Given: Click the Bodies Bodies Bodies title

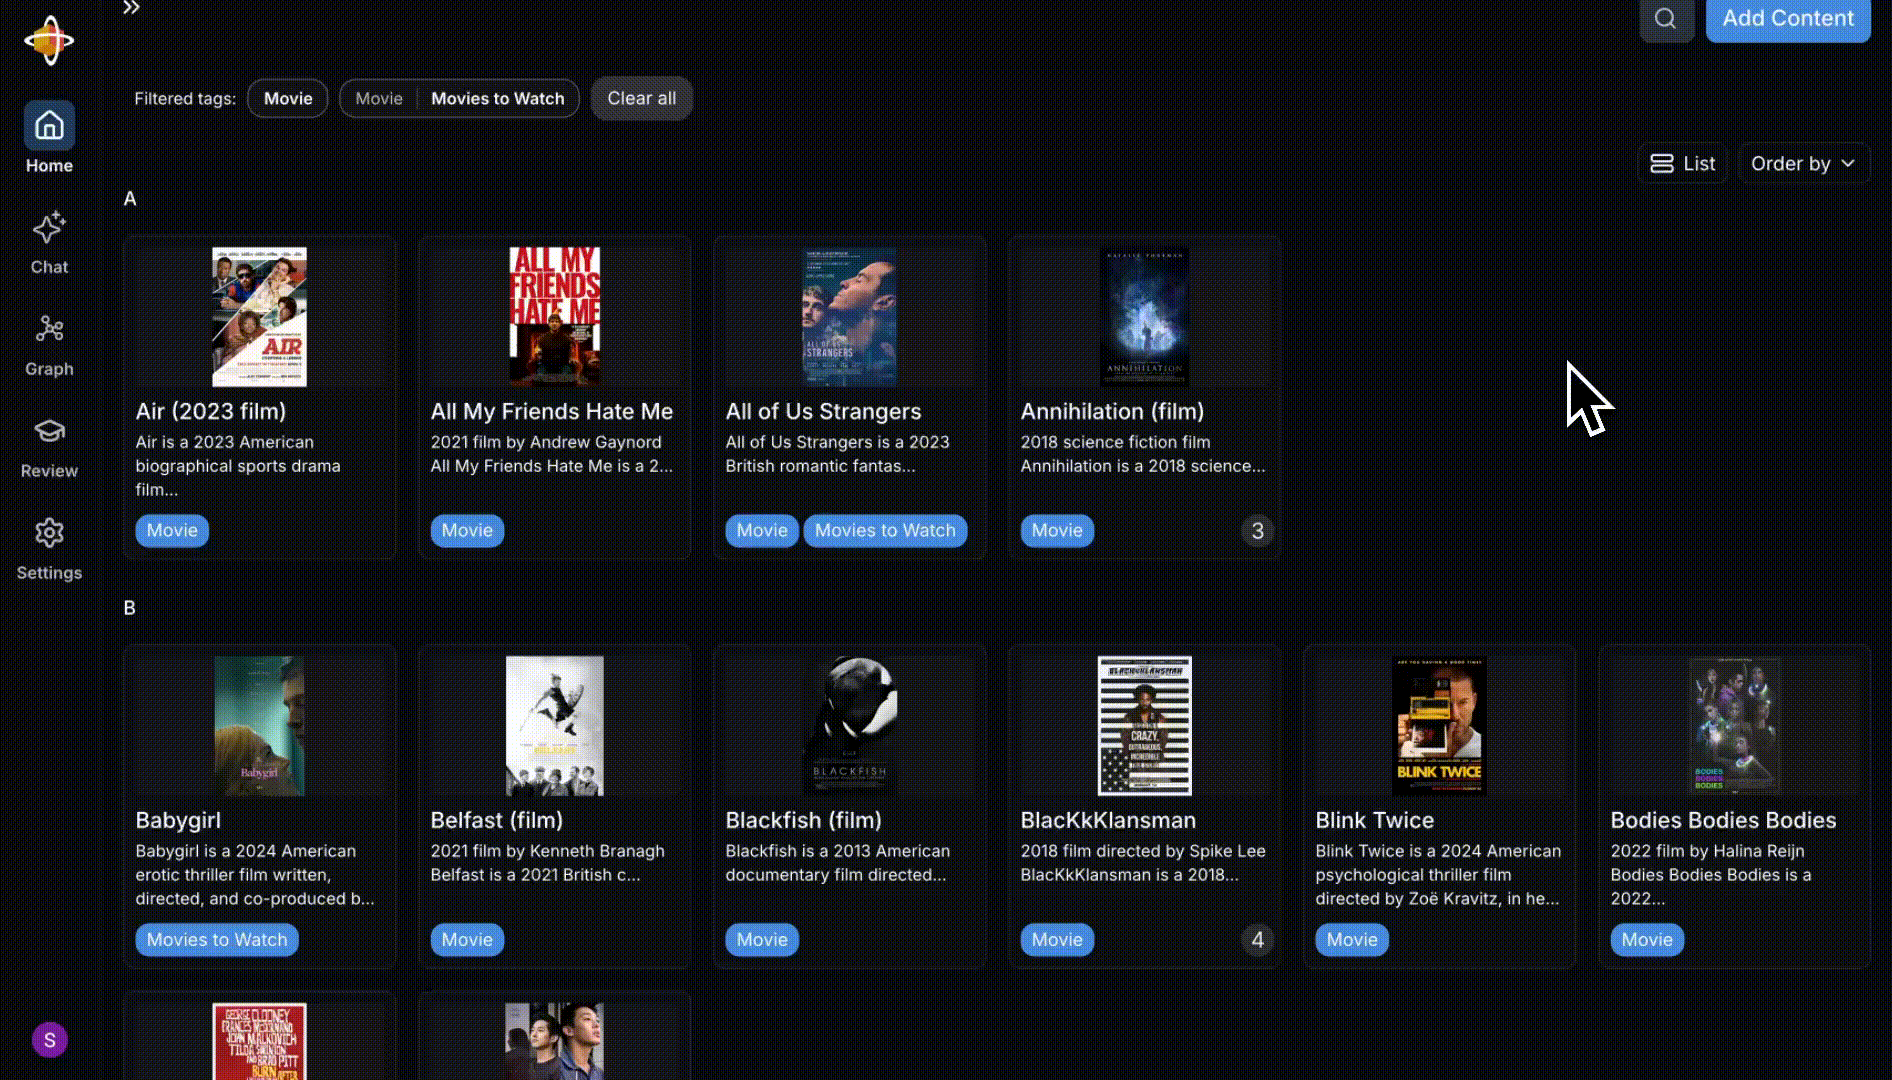Looking at the screenshot, I should (1723, 820).
